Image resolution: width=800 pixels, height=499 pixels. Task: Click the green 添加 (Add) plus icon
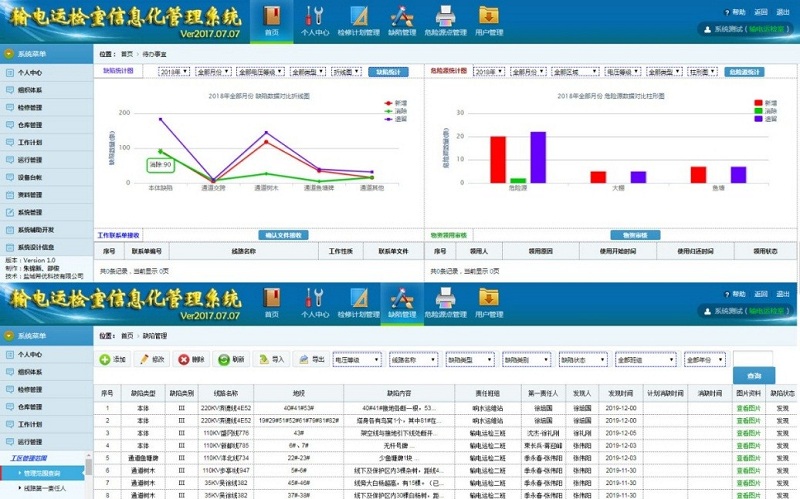105,359
